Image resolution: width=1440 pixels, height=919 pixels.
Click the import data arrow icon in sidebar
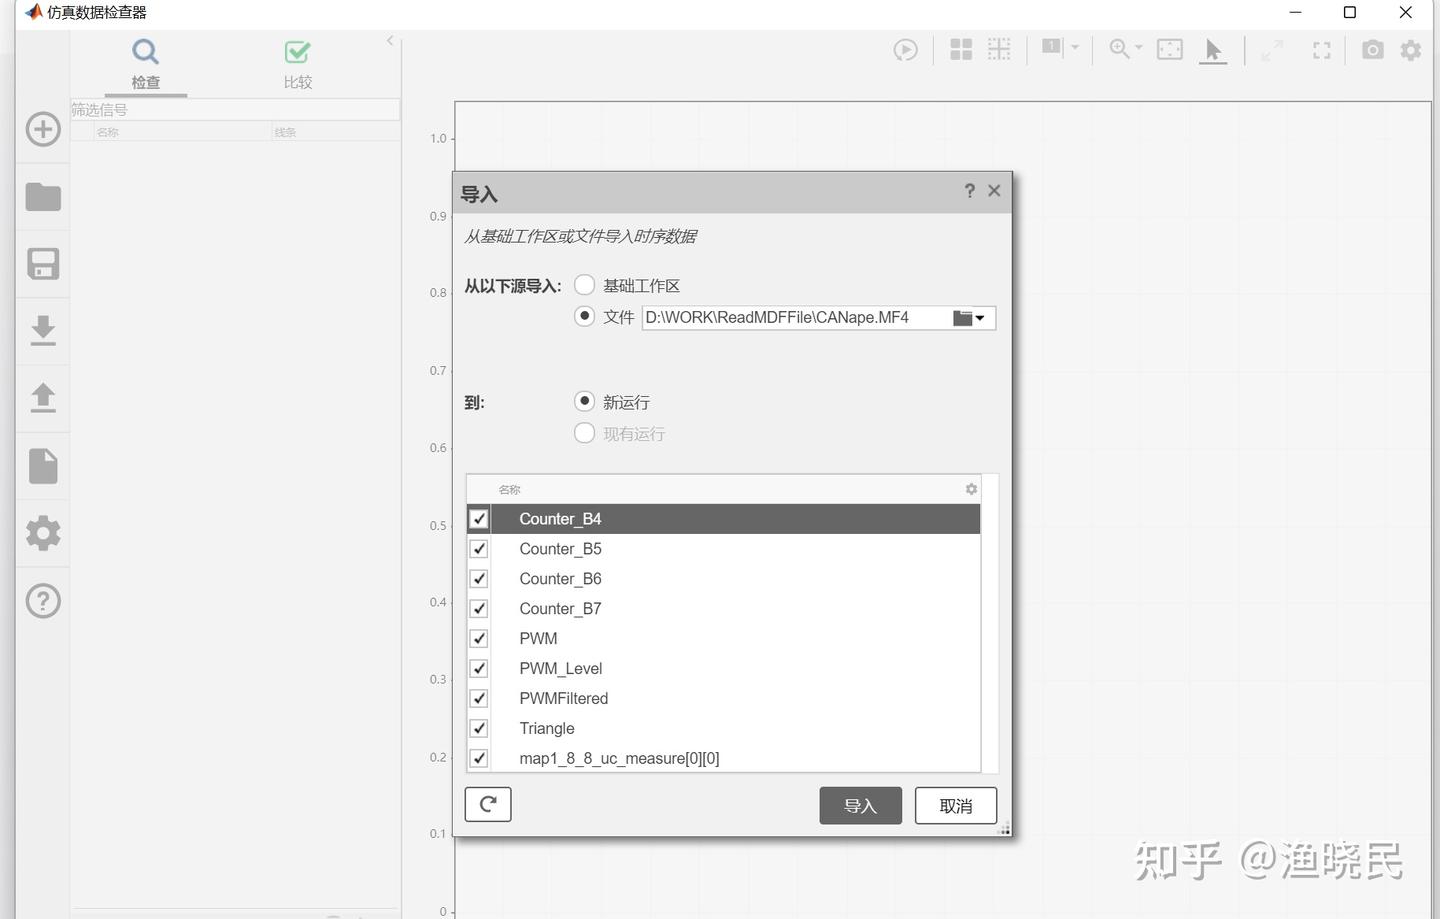(42, 330)
